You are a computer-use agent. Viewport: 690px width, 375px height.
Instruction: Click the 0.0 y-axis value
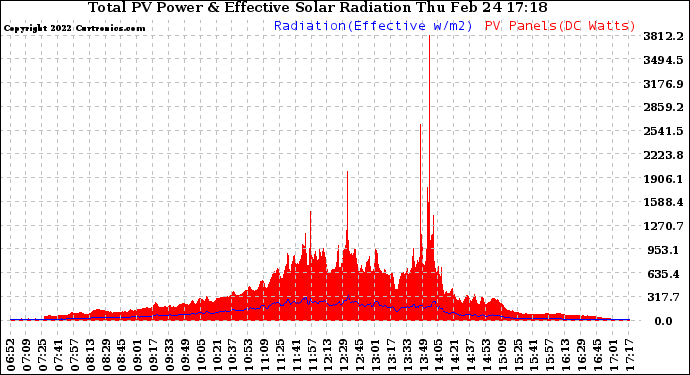pyautogui.click(x=663, y=321)
